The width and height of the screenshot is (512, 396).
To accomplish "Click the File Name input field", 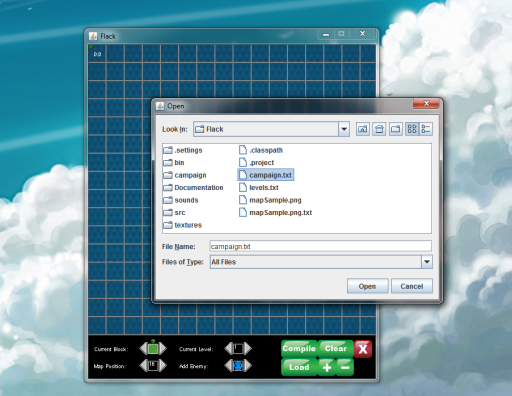I will 321,246.
